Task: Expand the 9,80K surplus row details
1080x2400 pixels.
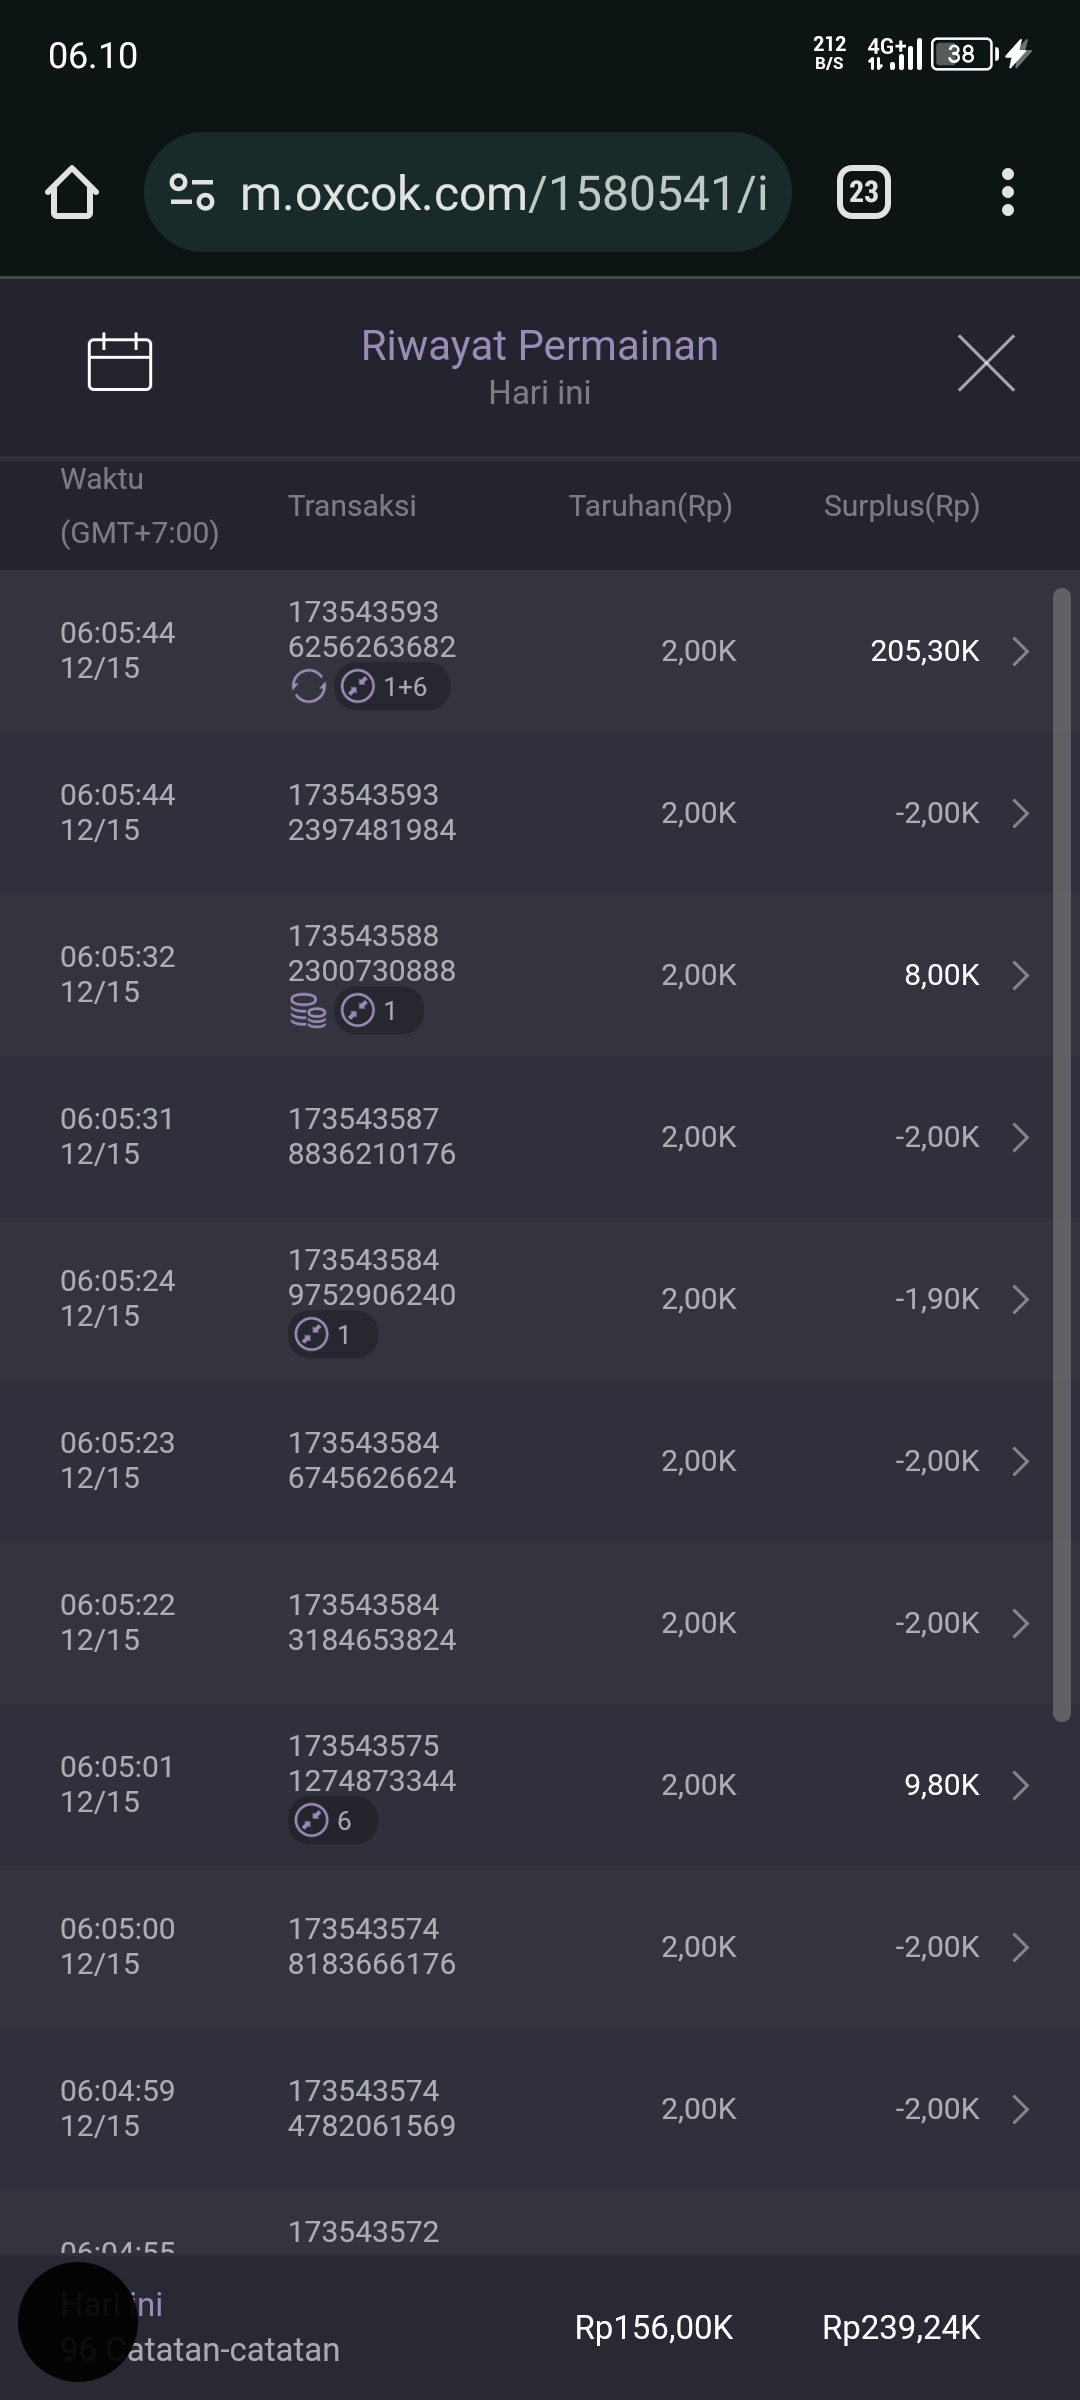Action: click(x=1020, y=1785)
